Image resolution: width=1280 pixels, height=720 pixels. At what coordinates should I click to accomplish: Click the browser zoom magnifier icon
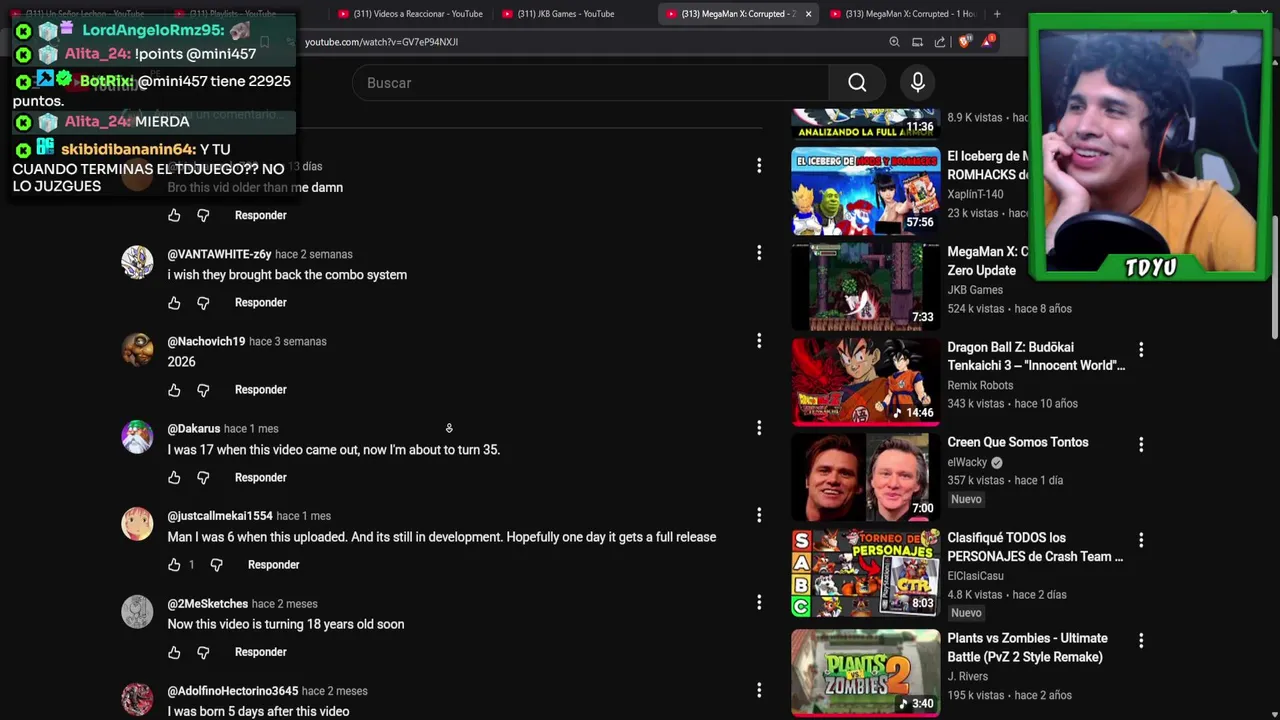(x=894, y=42)
